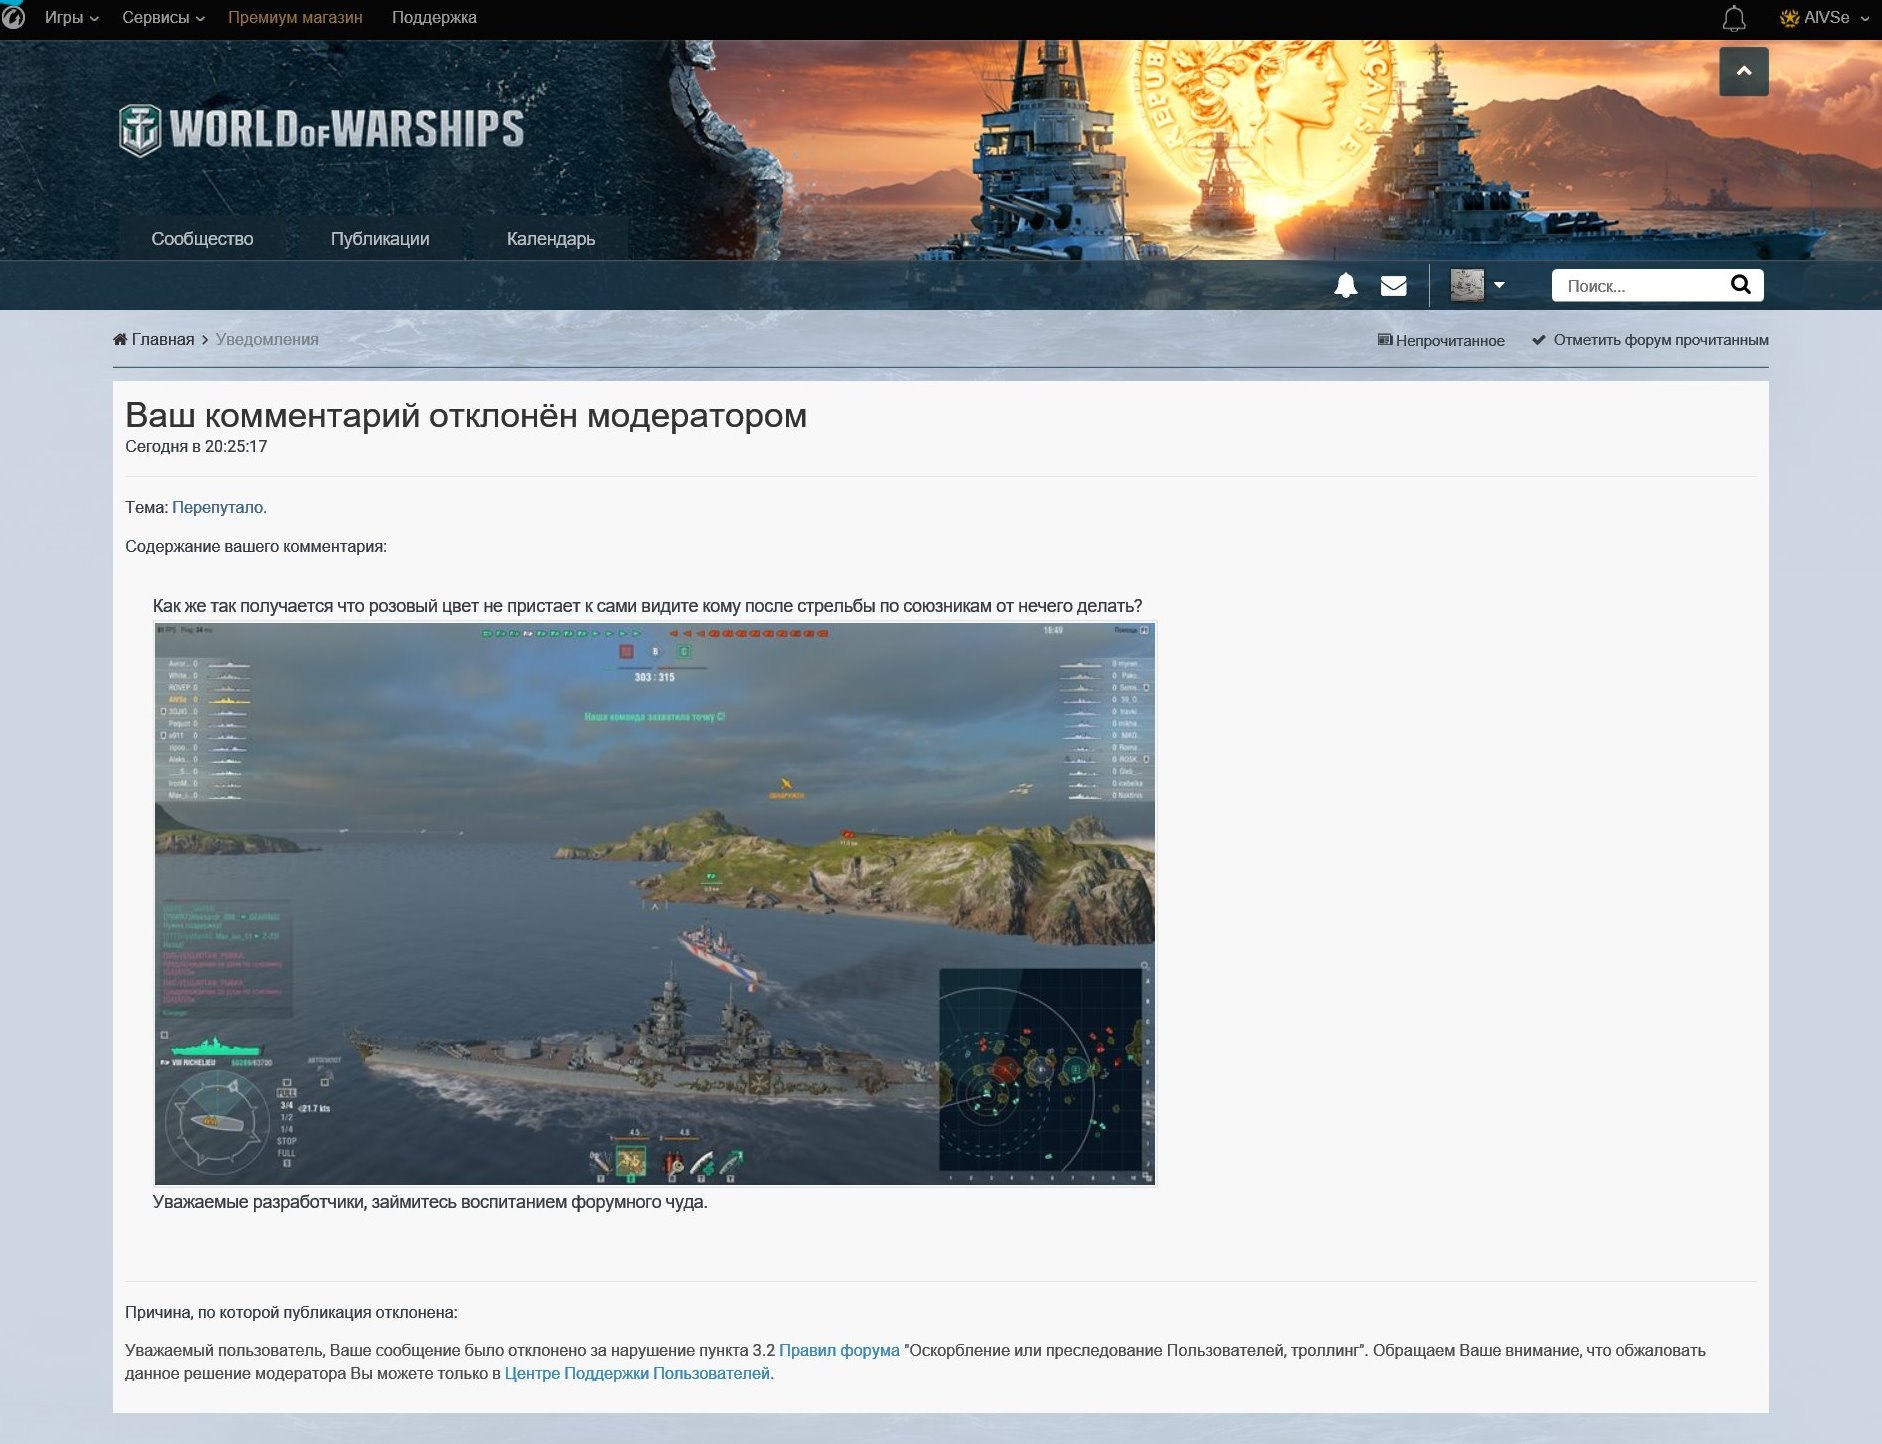
Task: Open the Поддержка menu item
Action: click(434, 17)
